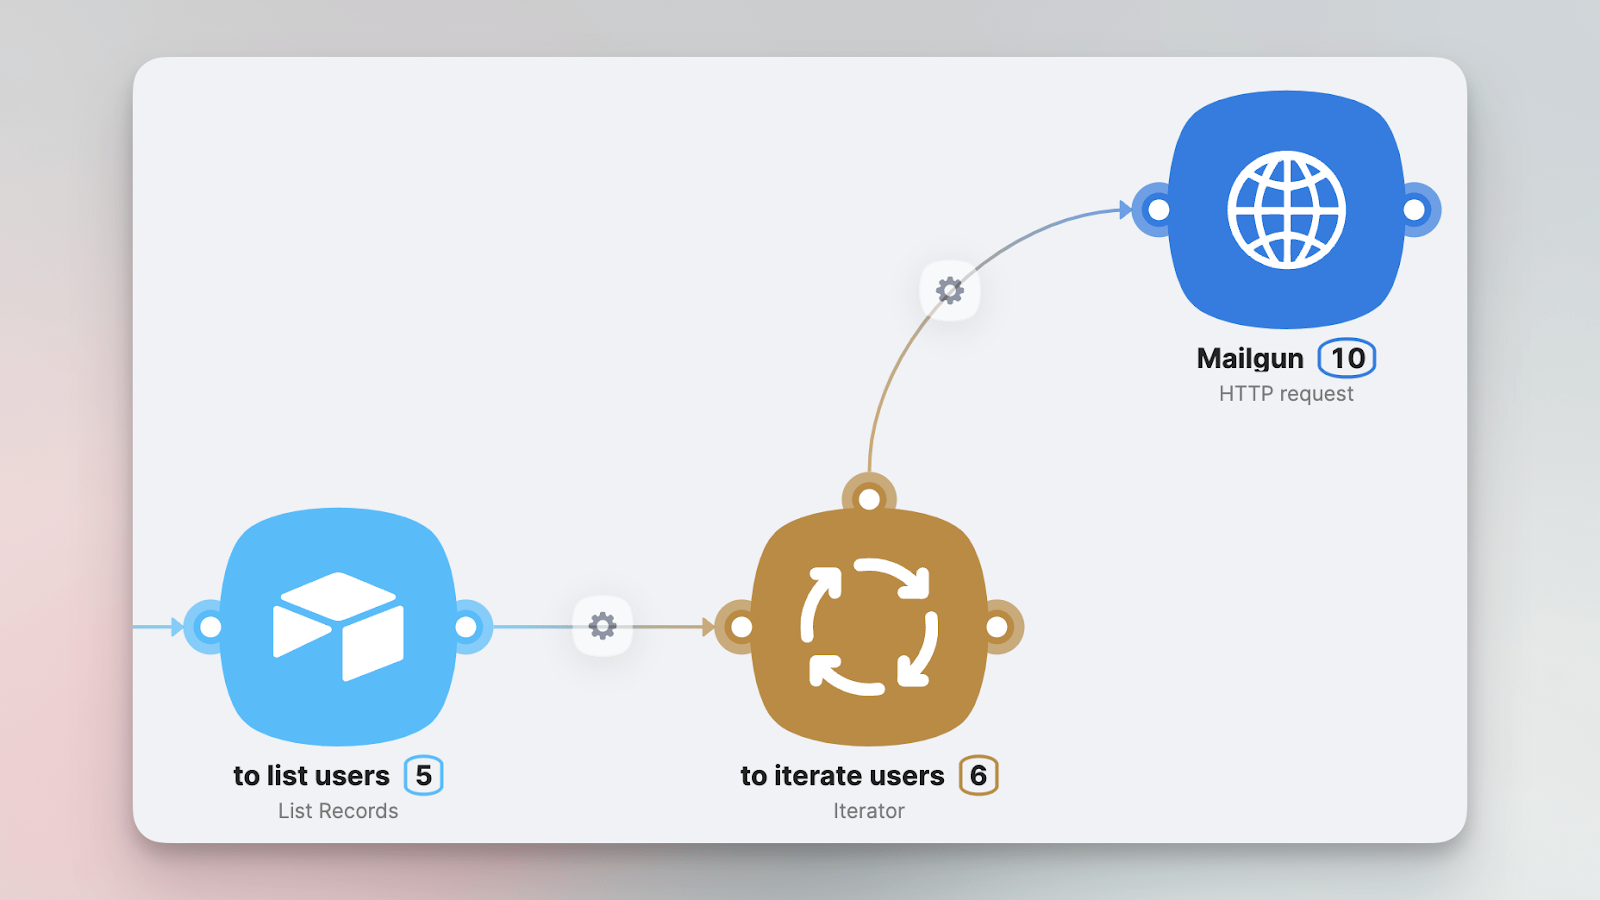Select the "to list users" label

coord(311,776)
